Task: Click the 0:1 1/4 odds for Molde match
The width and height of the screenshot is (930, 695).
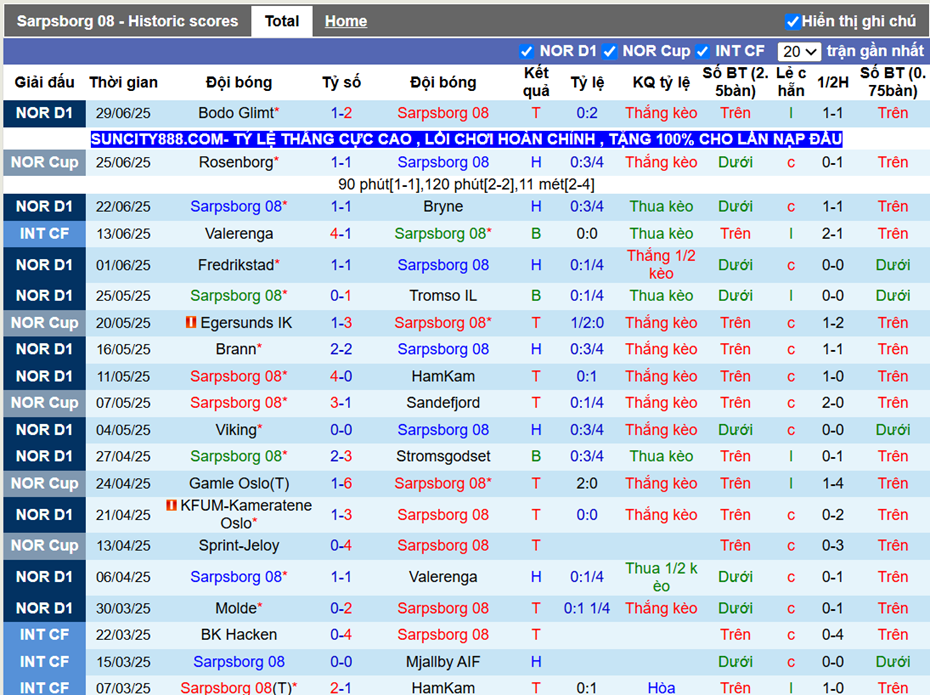Action: pos(587,608)
